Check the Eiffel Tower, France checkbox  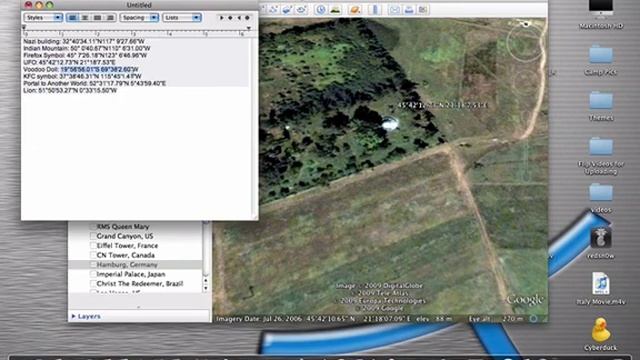click(x=93, y=246)
